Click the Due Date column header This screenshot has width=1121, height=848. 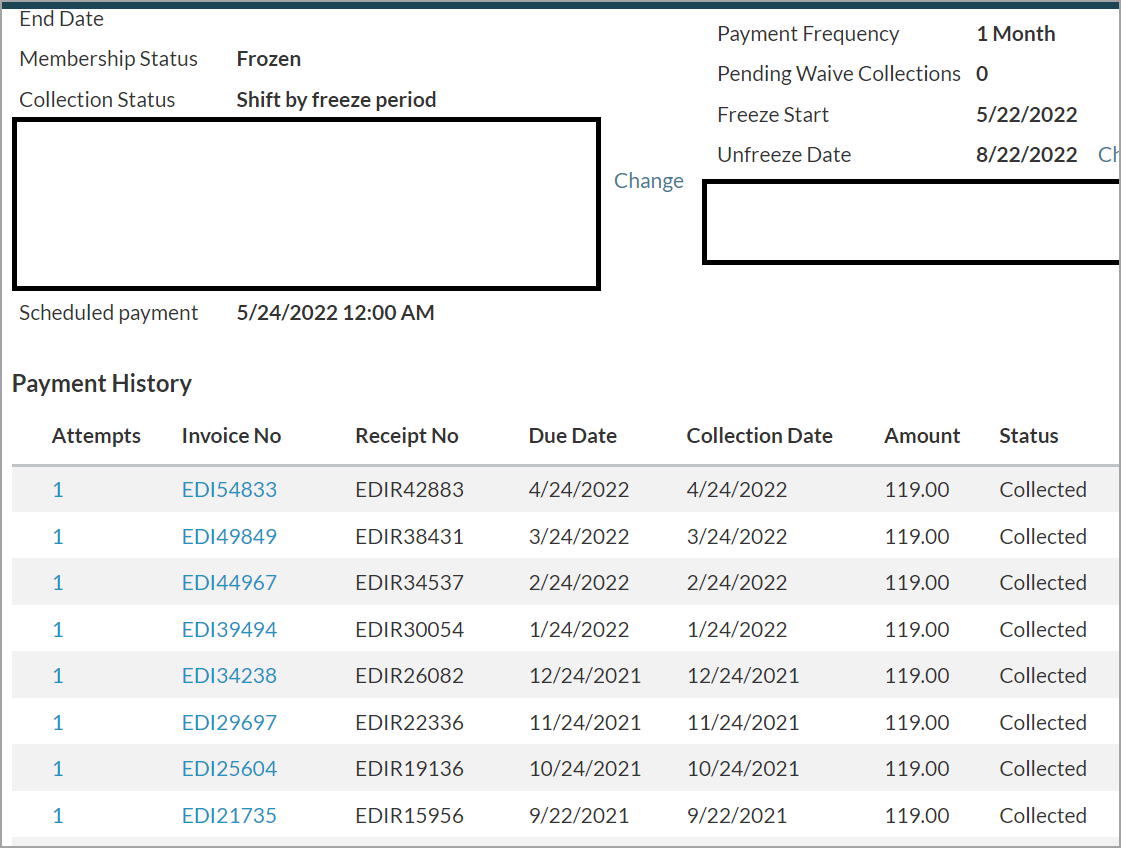572,436
